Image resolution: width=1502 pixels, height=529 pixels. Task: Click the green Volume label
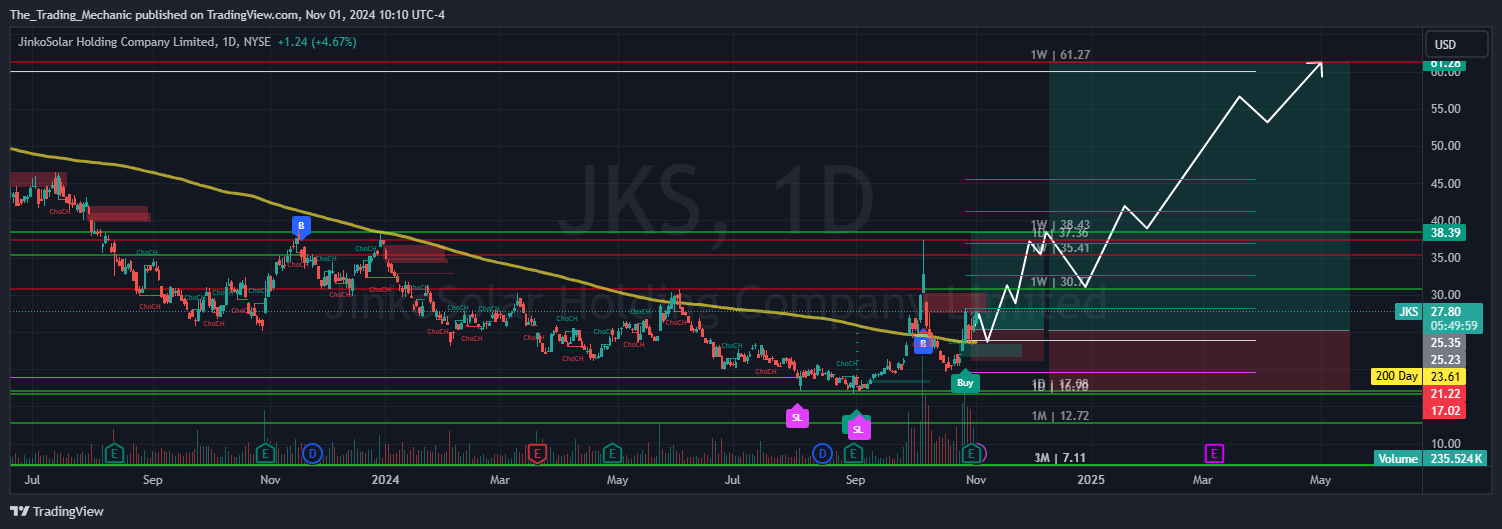[x=1399, y=458]
